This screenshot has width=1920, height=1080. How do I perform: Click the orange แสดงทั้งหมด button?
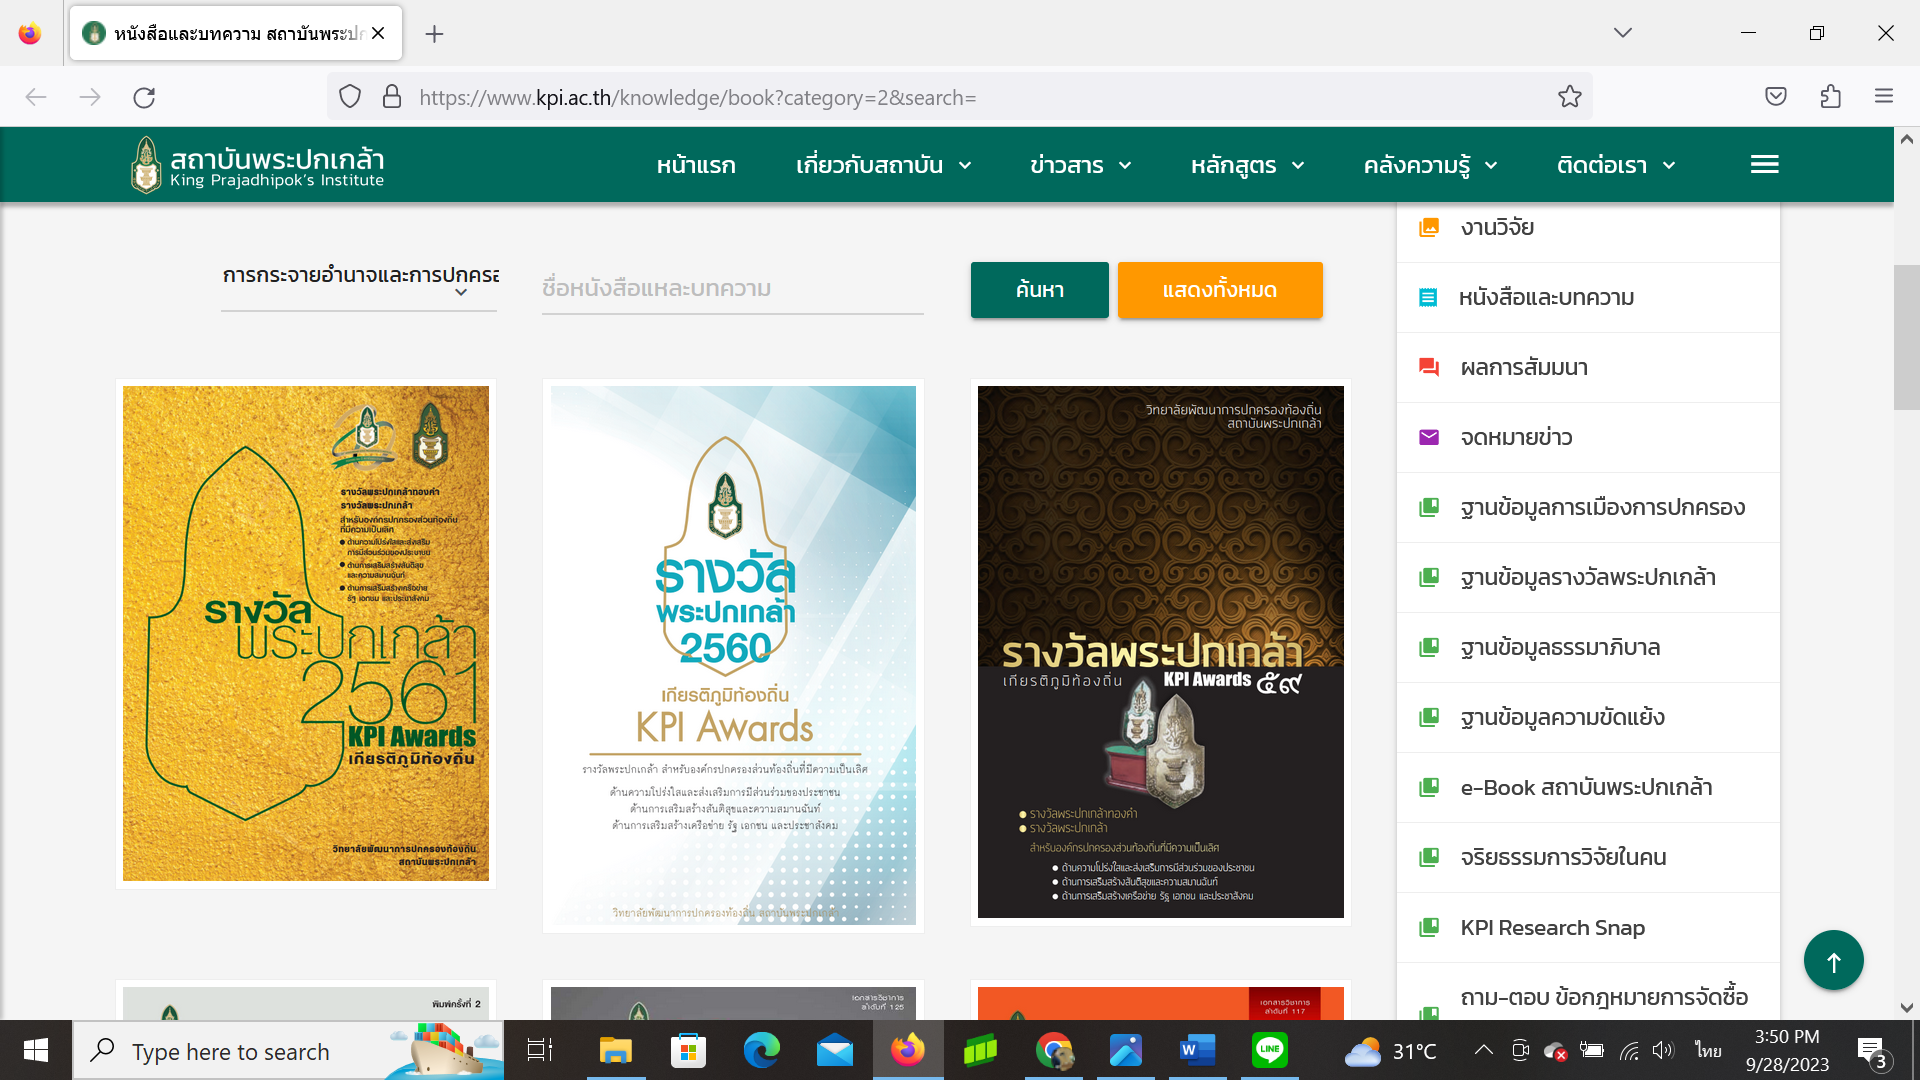click(x=1219, y=290)
